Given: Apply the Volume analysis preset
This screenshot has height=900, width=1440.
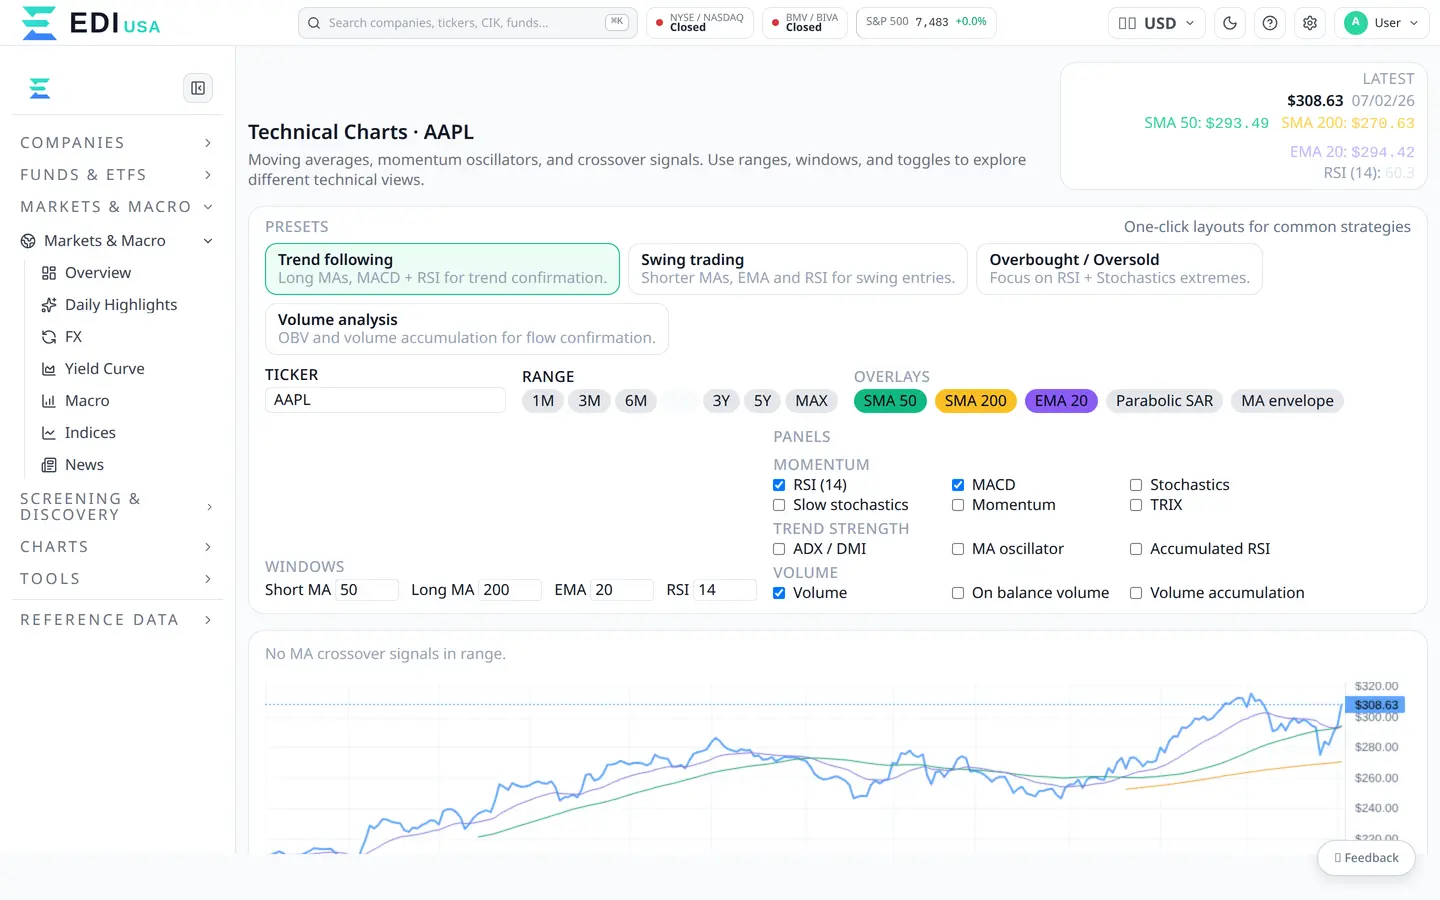Looking at the screenshot, I should pos(467,329).
